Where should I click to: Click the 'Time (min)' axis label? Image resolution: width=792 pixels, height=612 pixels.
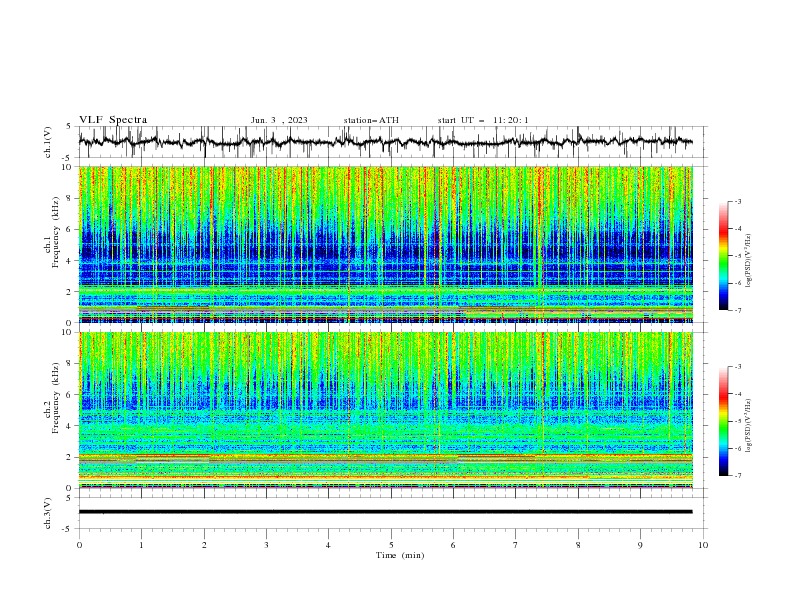400,555
